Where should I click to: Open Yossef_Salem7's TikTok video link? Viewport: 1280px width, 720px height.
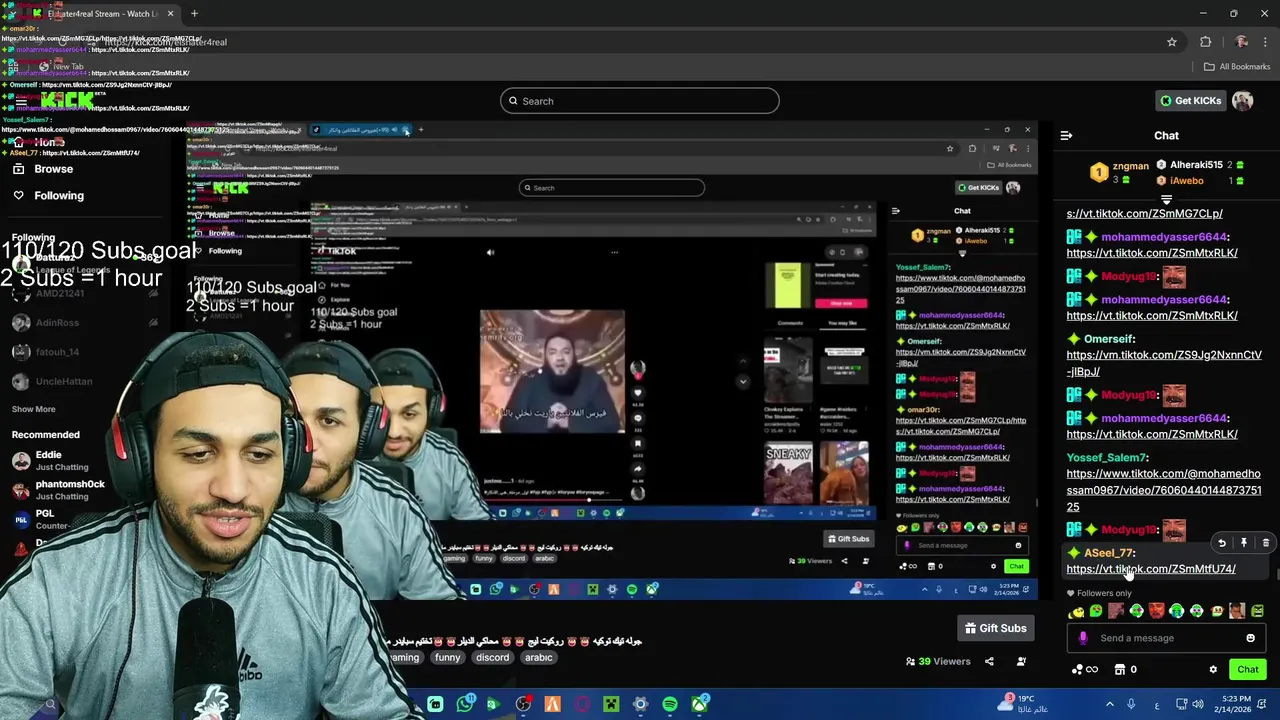1163,490
